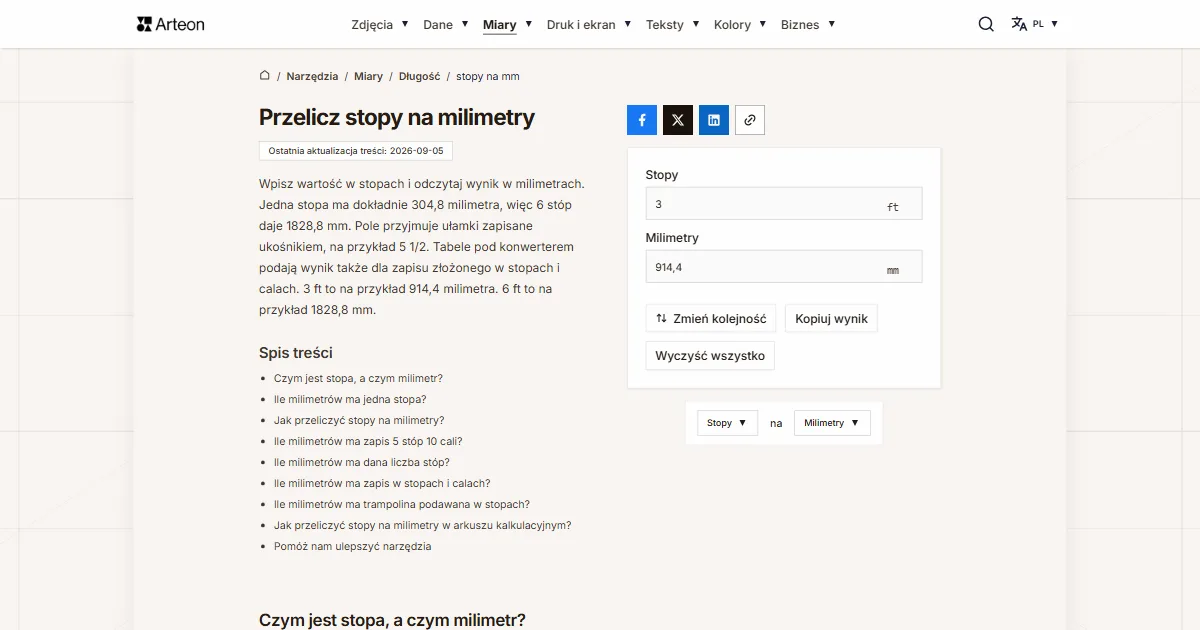Expand the Kolory menu
The image size is (1200, 630).
click(740, 24)
